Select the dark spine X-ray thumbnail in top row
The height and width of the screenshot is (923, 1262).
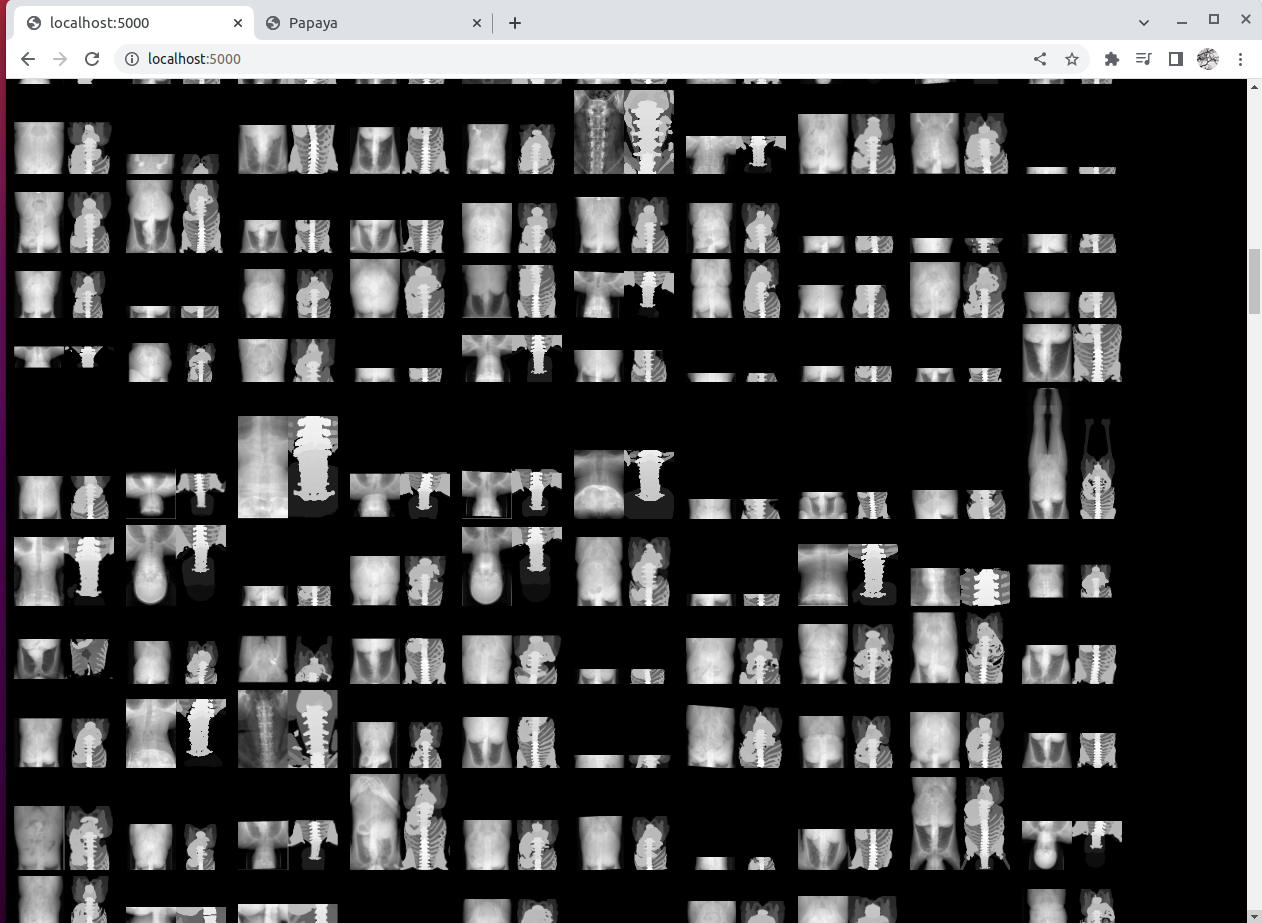click(x=624, y=132)
